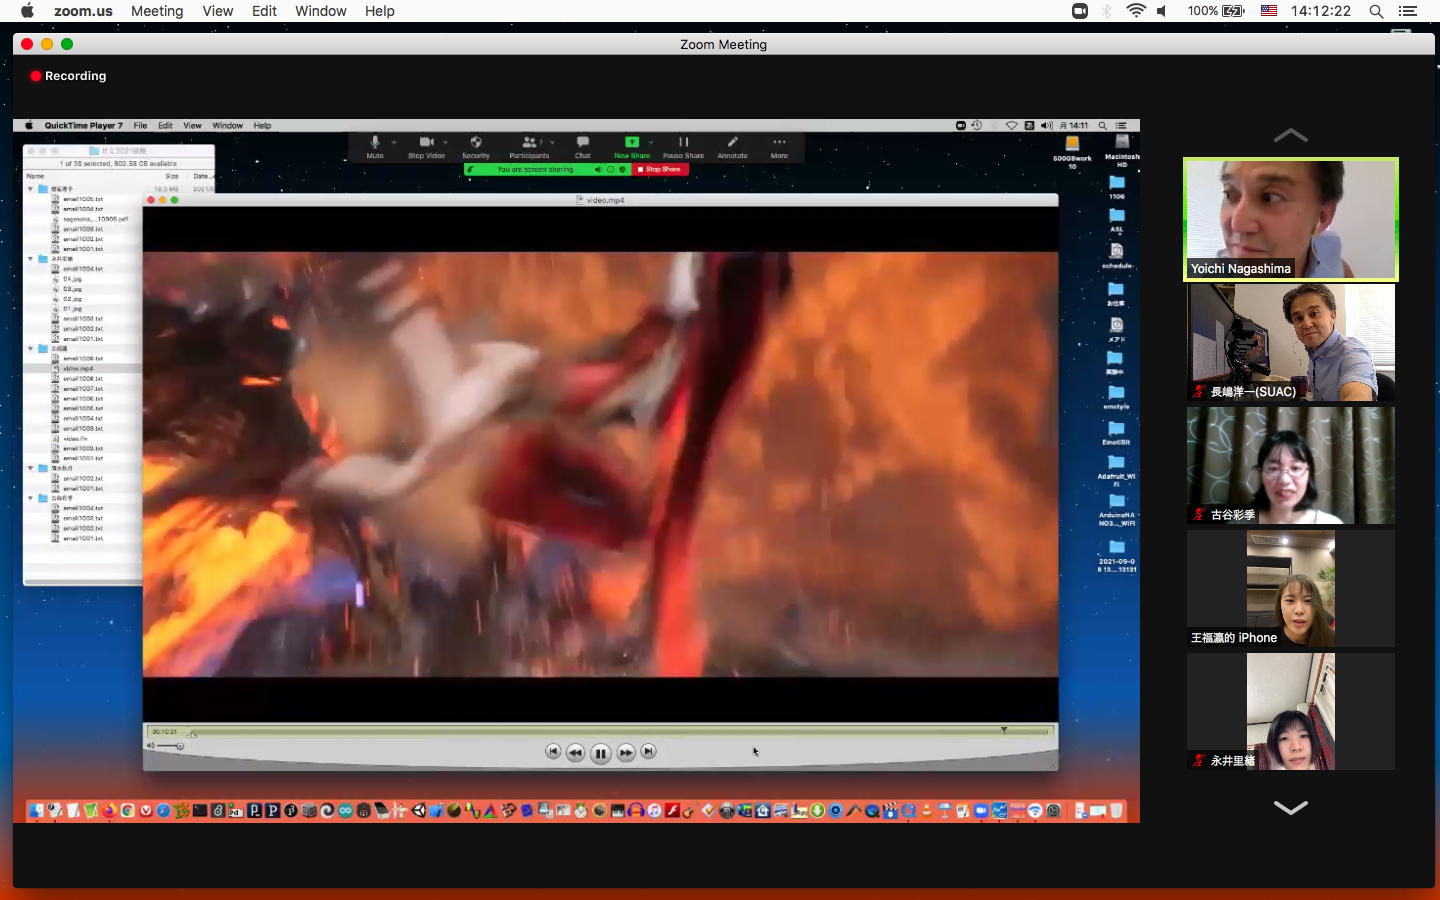Click the Wi-Fi status icon
Viewport: 1440px width, 900px height.
pos(1135,11)
